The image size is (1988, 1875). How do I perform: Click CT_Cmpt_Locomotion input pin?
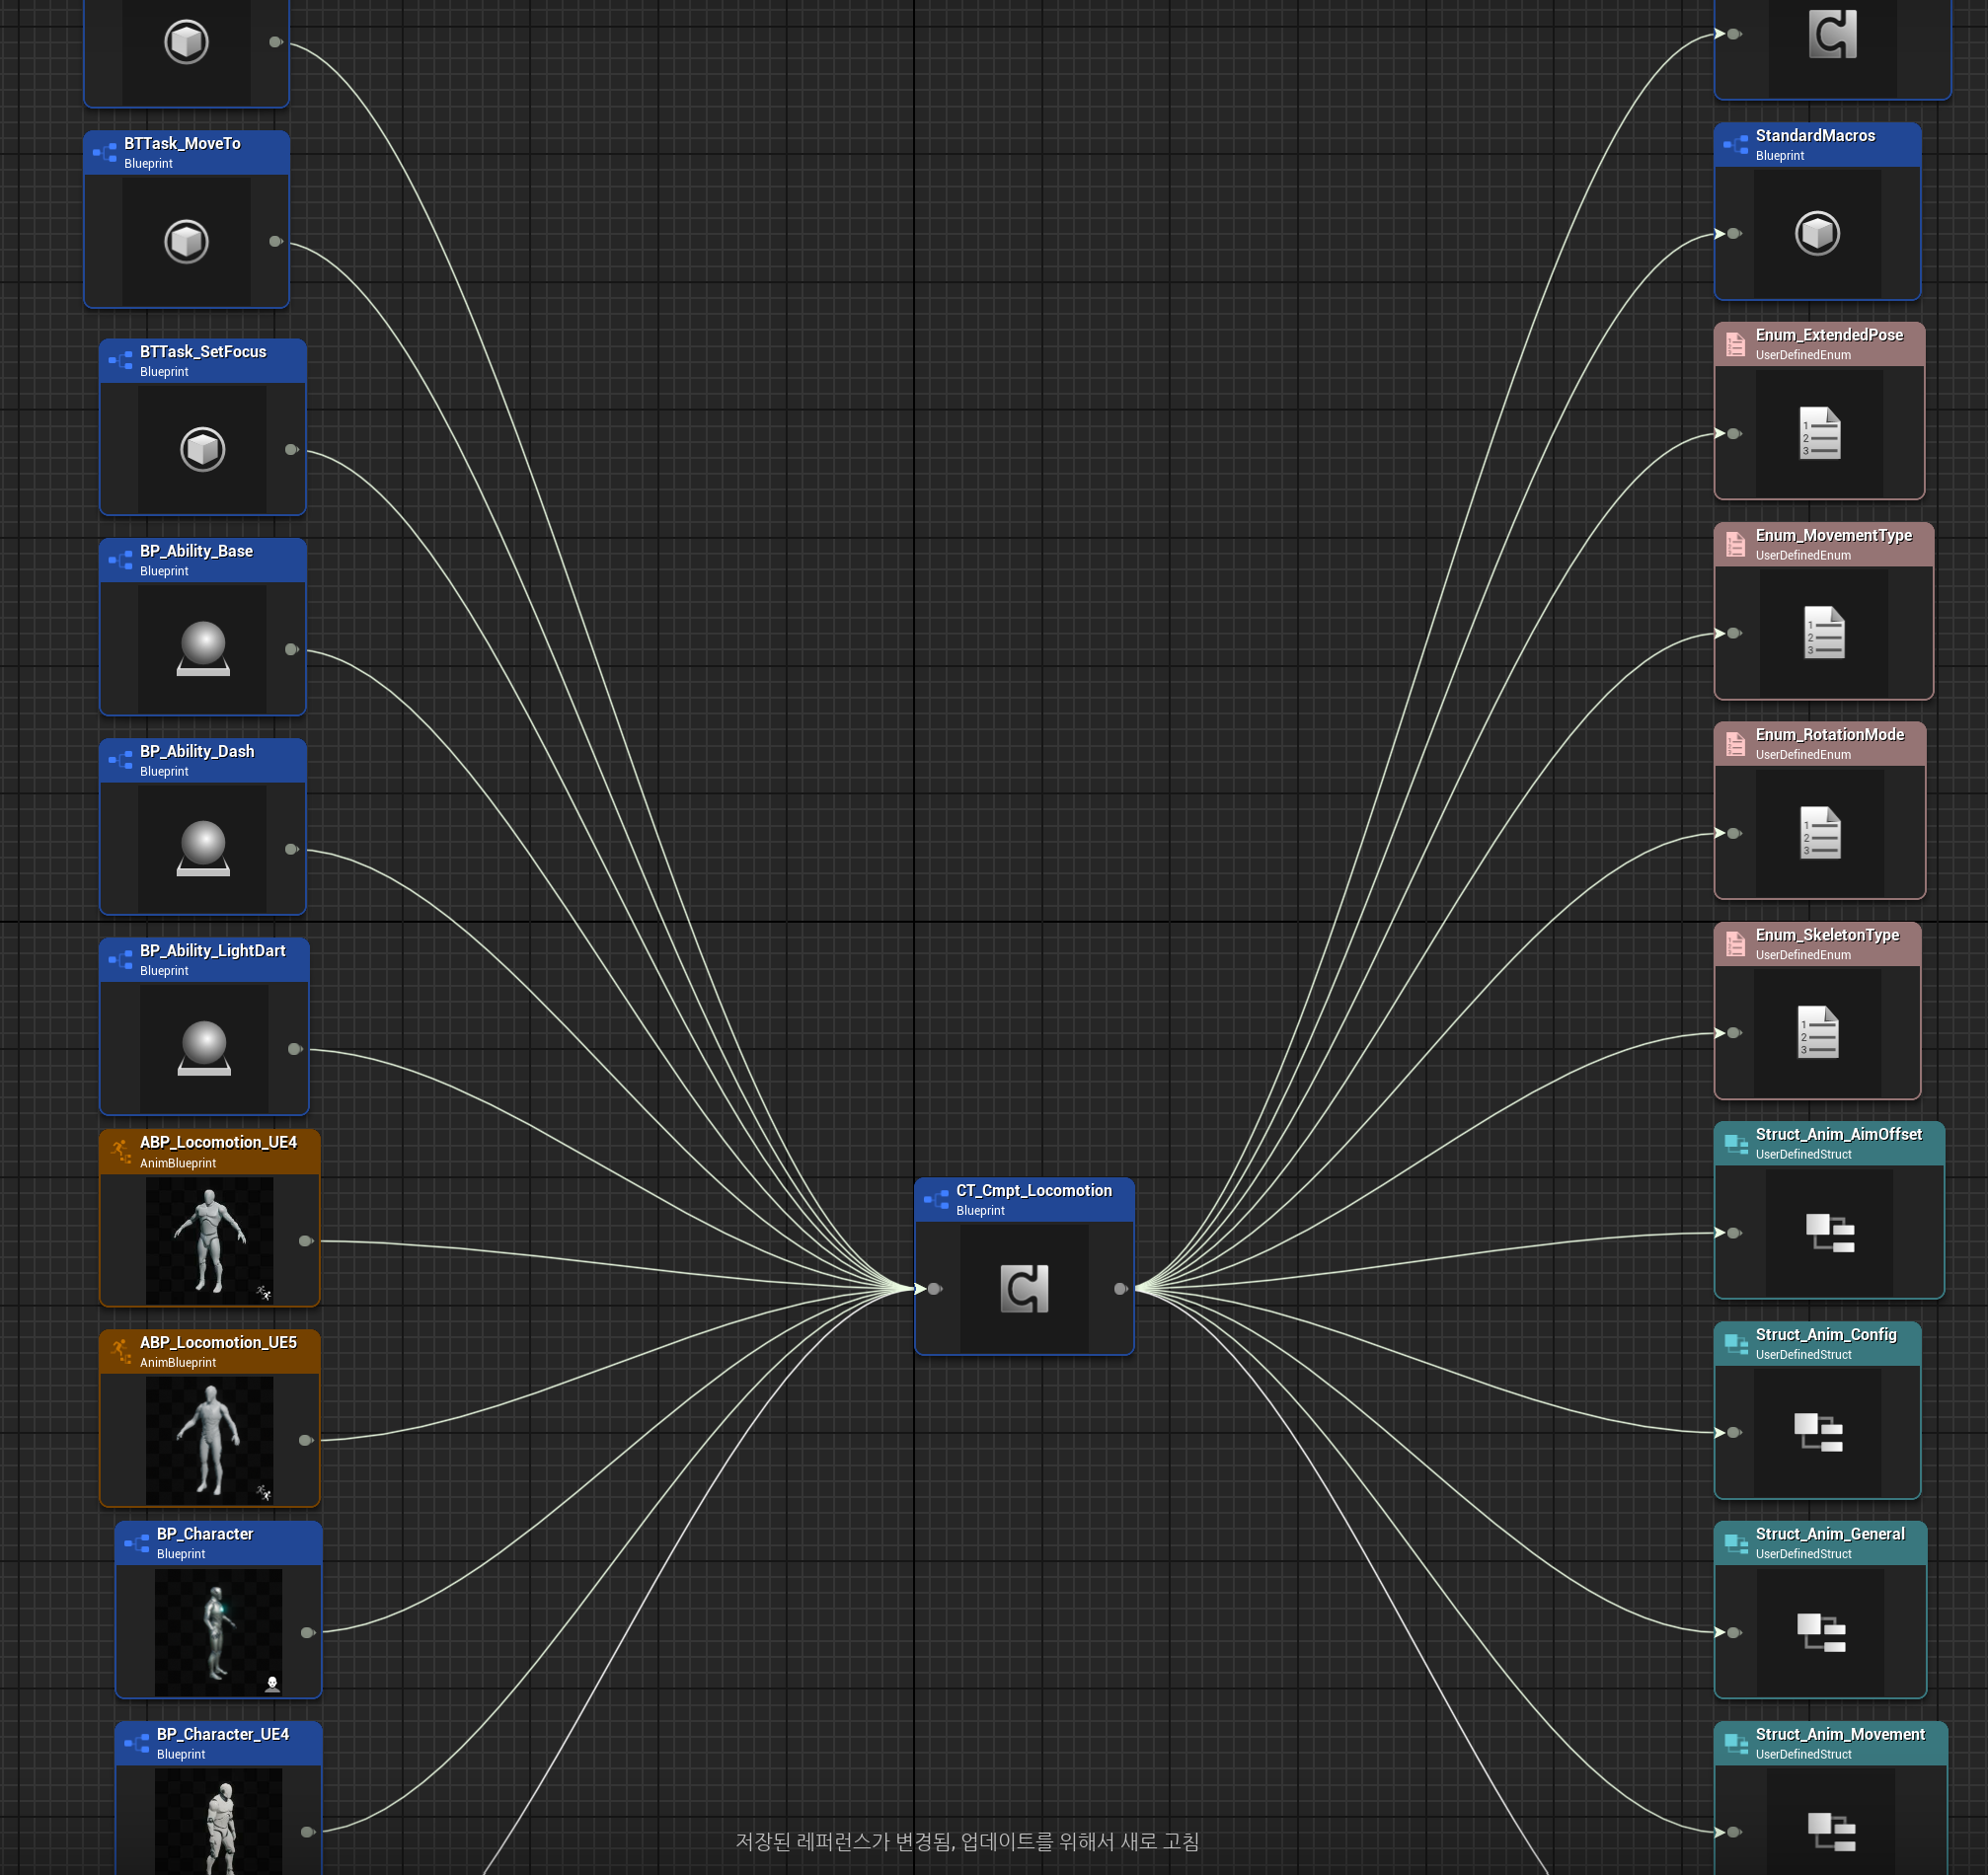point(934,1289)
